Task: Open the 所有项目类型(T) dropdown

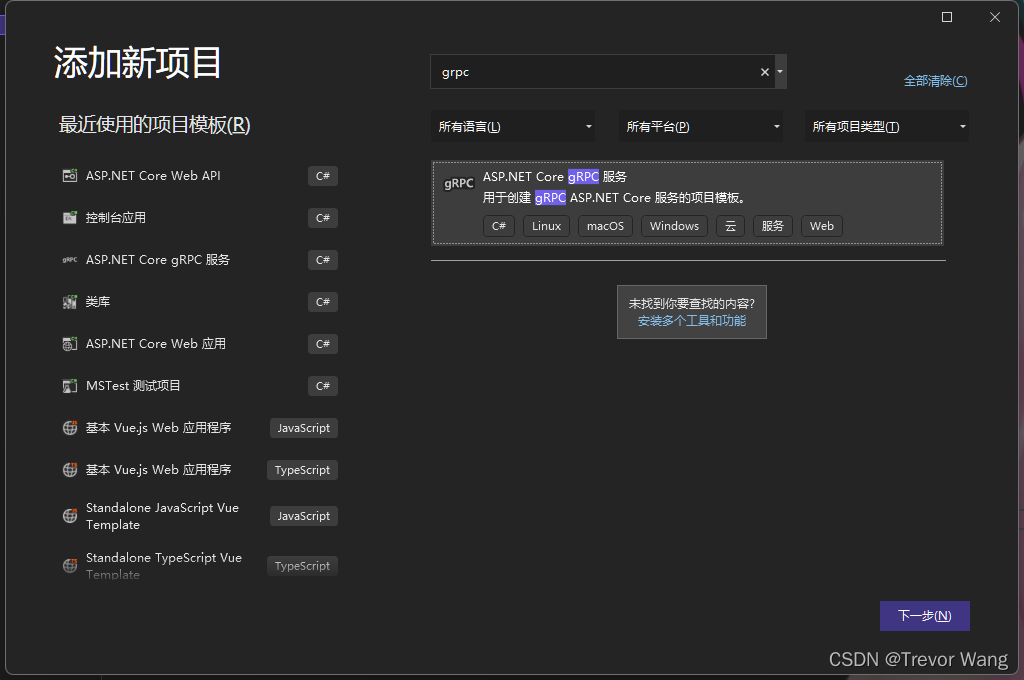Action: [886, 126]
